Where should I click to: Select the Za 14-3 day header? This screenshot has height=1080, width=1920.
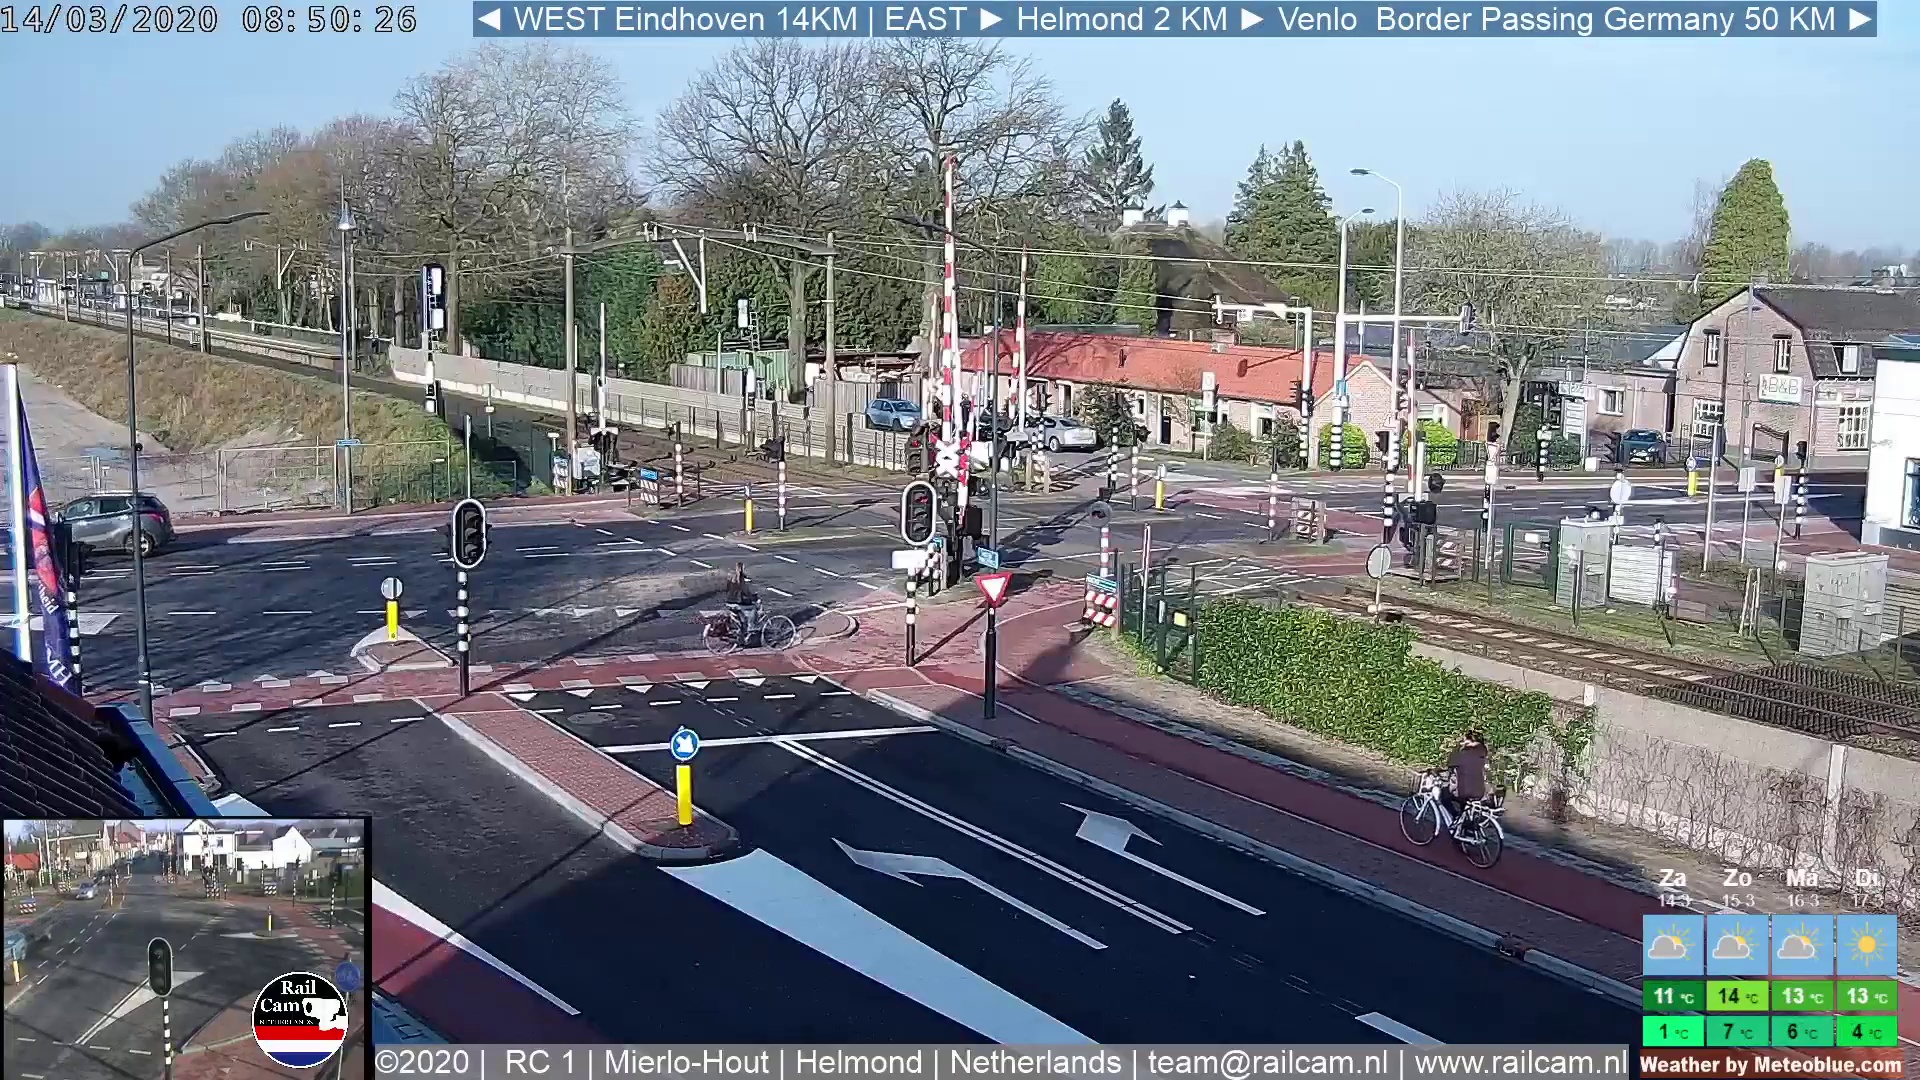click(1673, 887)
